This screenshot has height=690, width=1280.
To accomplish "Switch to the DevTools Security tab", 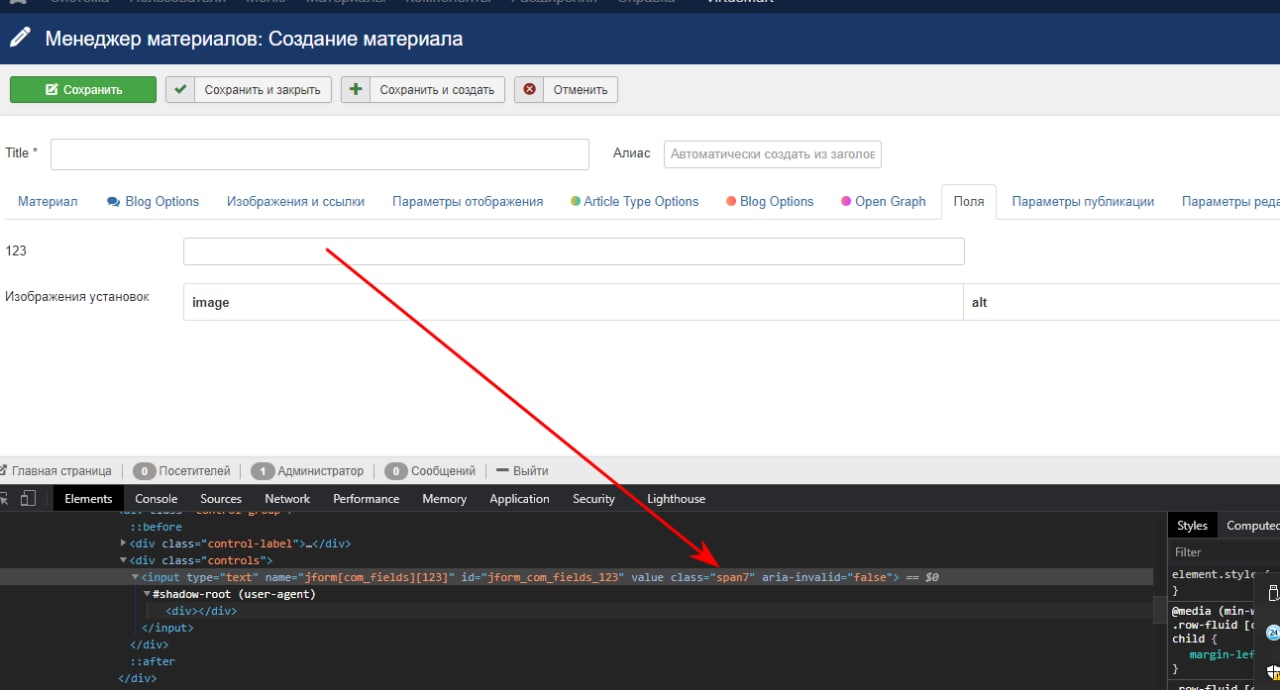I will pyautogui.click(x=594, y=499).
